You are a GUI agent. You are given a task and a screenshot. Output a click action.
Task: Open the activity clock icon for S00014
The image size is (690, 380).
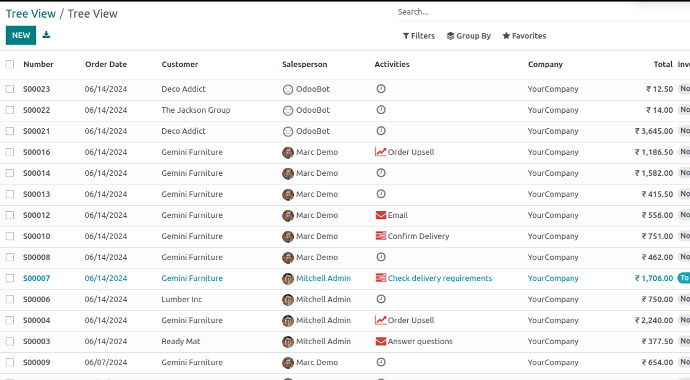tap(381, 173)
